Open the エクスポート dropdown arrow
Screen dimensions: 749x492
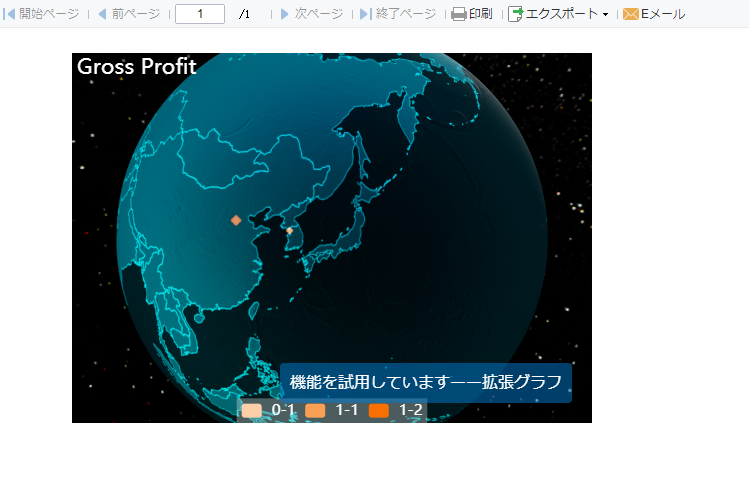pos(605,14)
